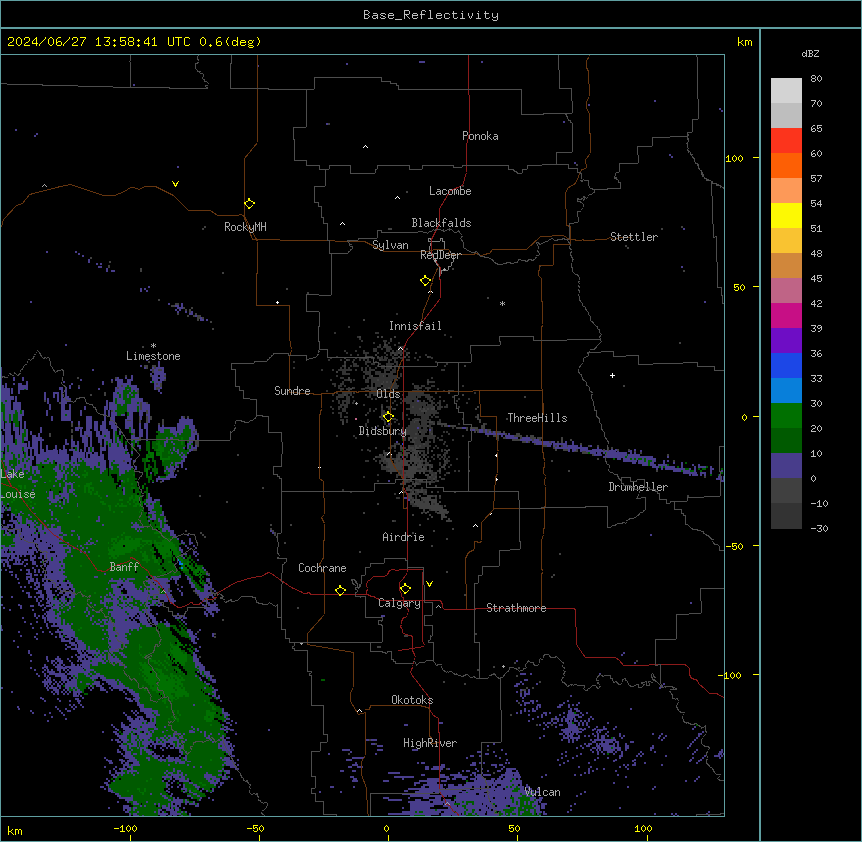This screenshot has width=862, height=842.
Task: Select the pink 42-45 dBZ legend color
Action: (x=786, y=291)
